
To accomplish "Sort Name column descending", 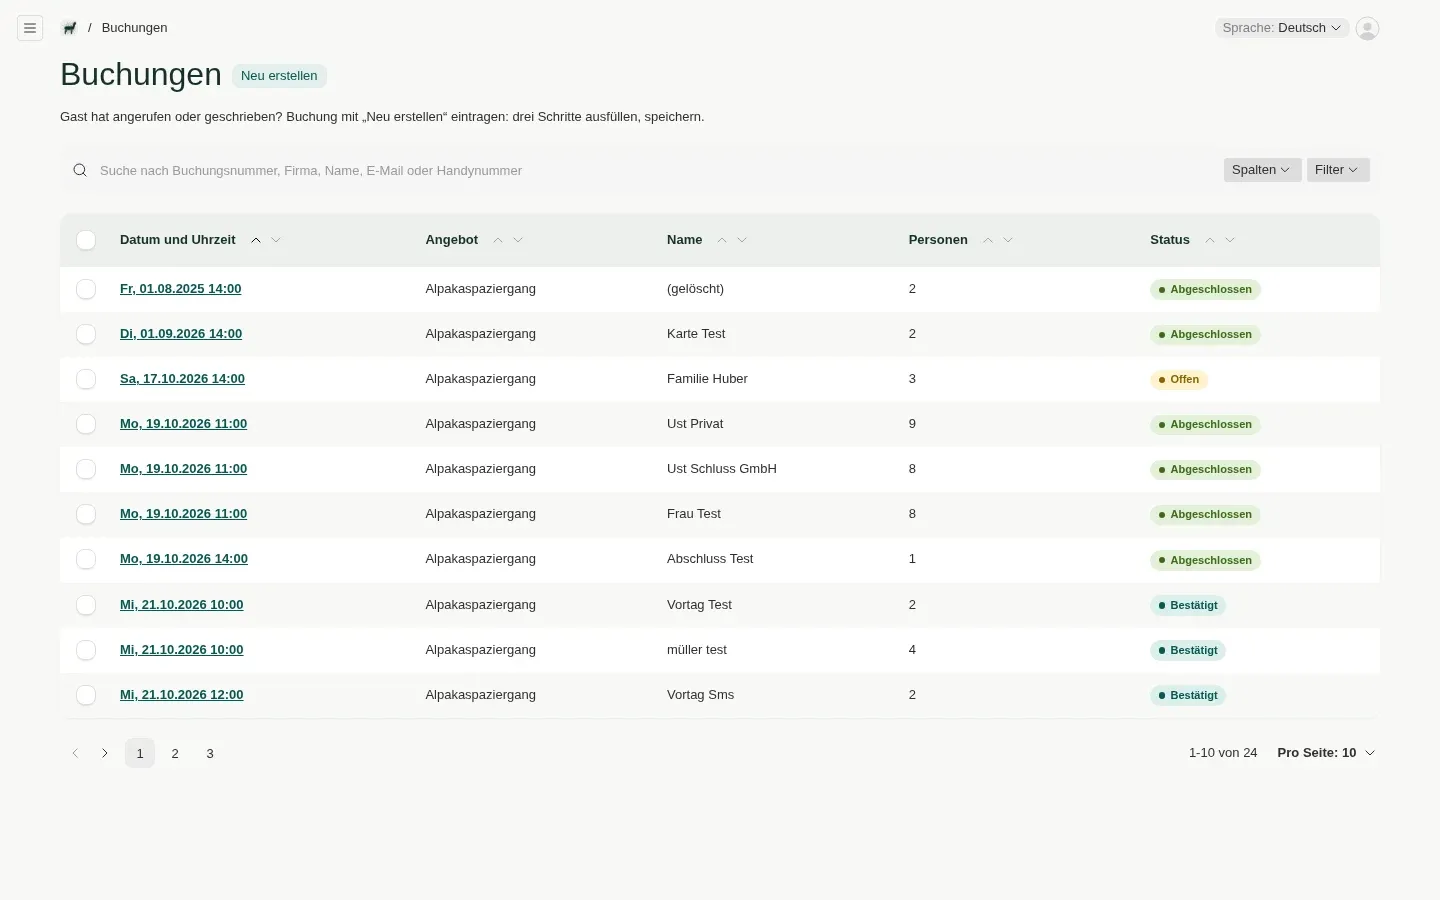I will 742,240.
